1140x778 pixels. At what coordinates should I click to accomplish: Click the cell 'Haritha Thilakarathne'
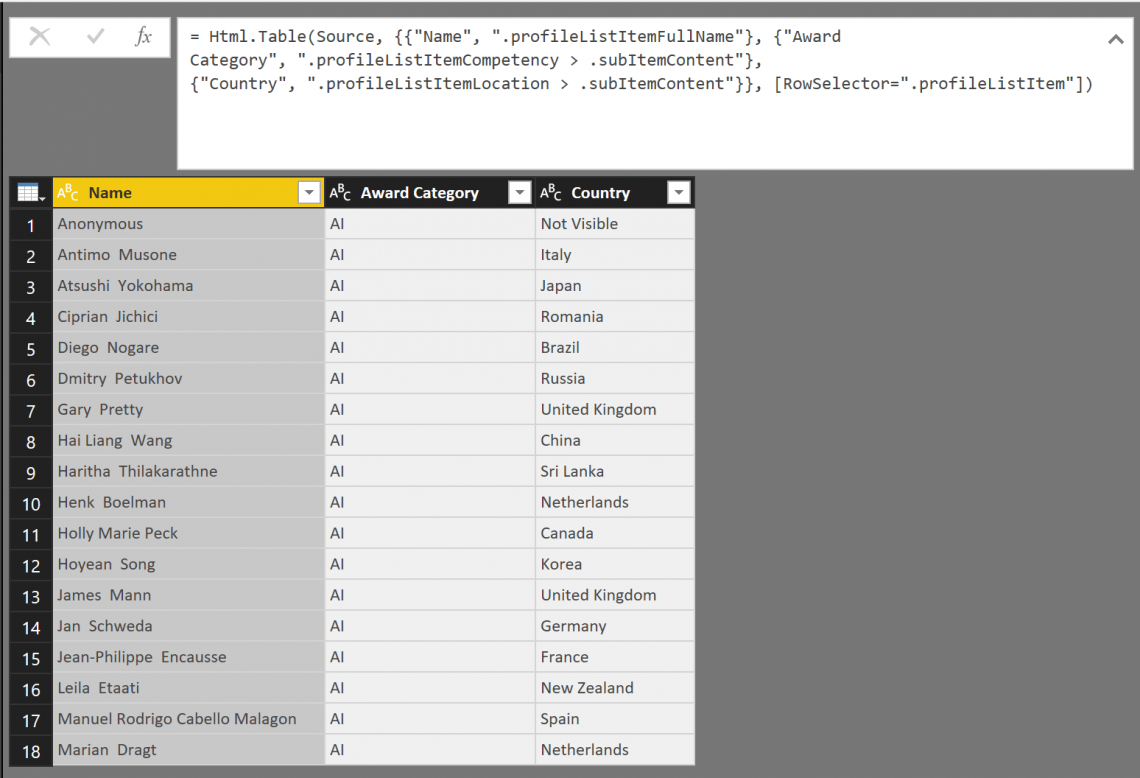188,471
